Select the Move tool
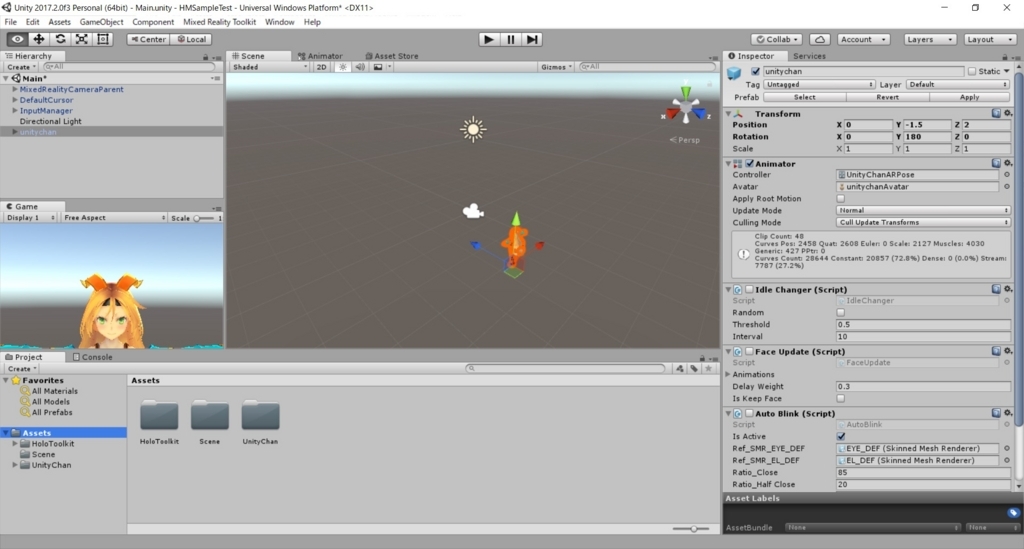1024x549 pixels. tap(39, 39)
